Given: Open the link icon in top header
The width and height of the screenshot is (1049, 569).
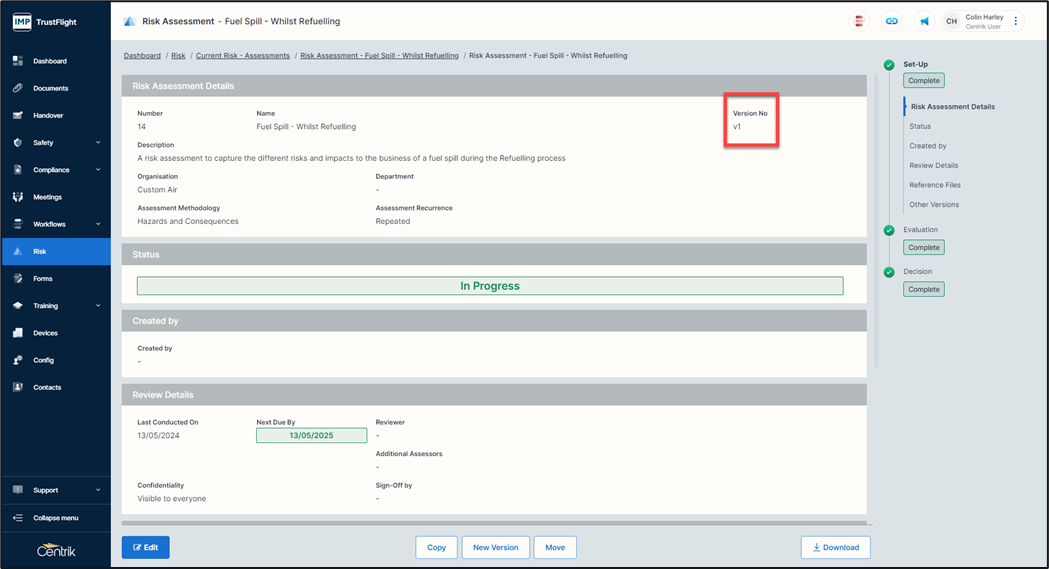Looking at the screenshot, I should coord(891,21).
